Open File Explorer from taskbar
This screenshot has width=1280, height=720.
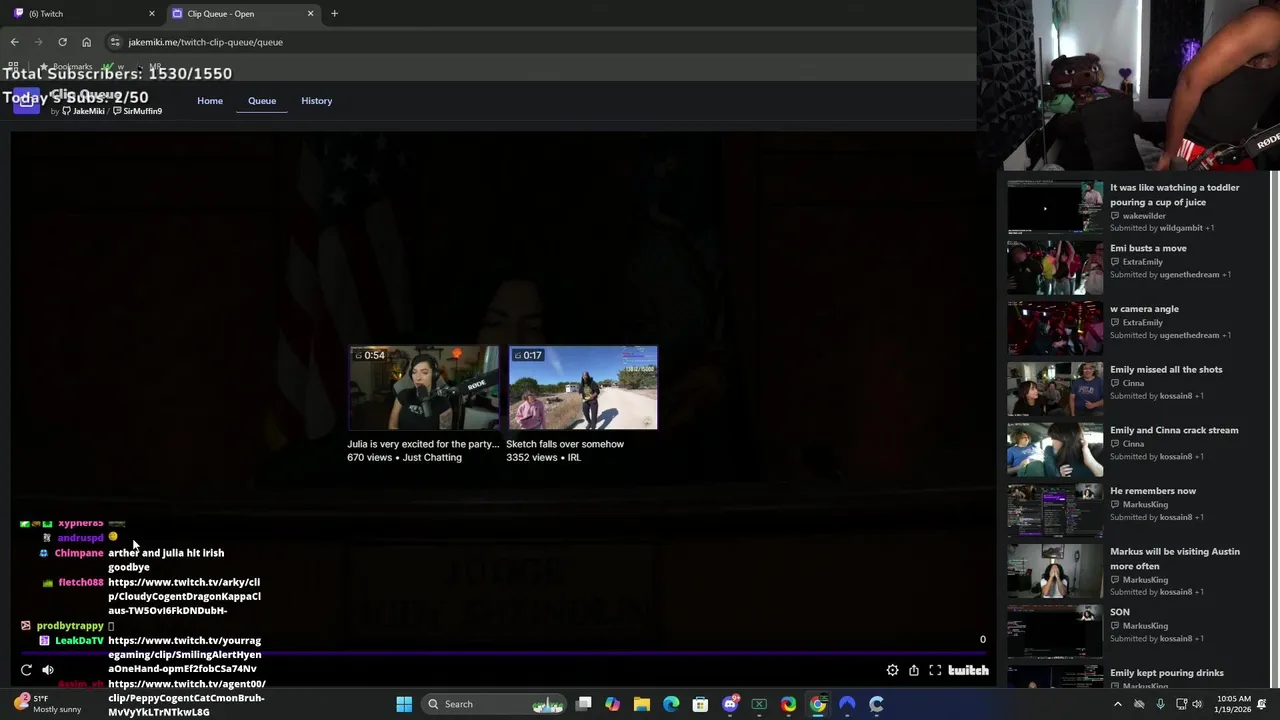click(642, 704)
